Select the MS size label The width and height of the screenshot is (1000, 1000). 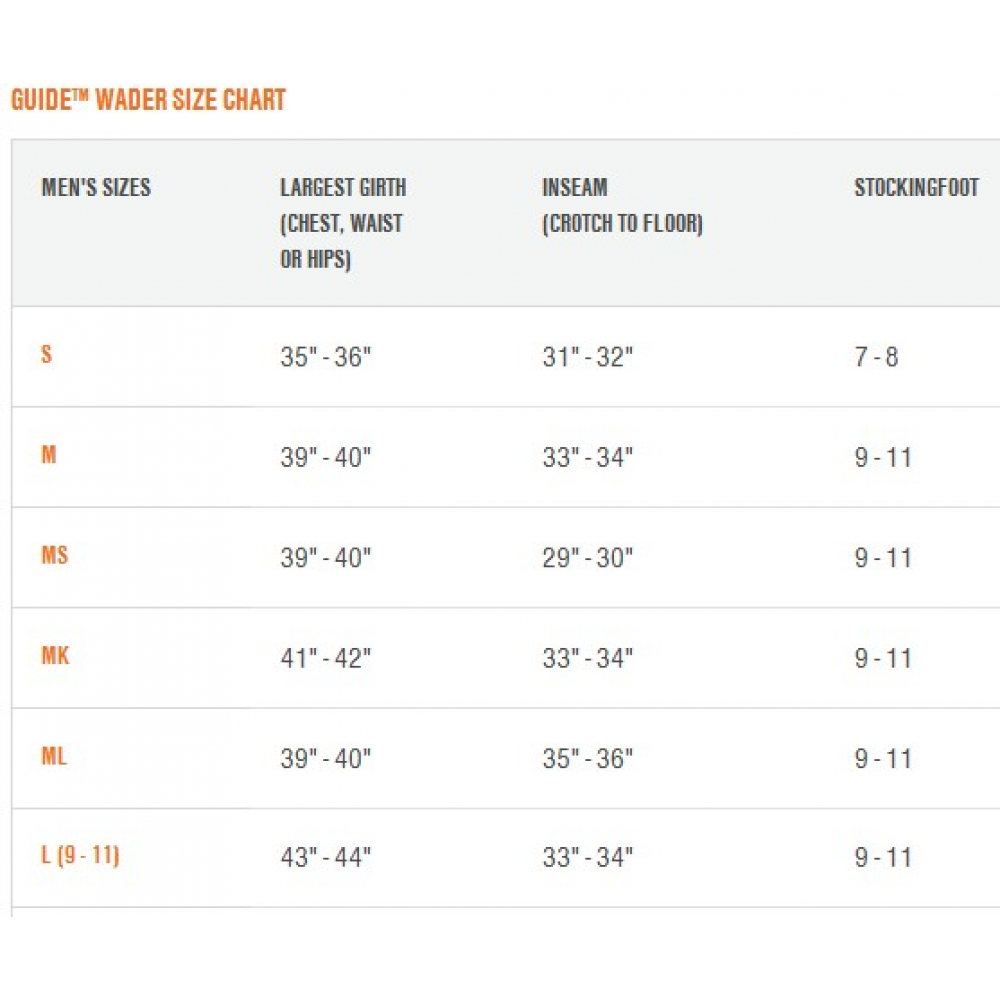tap(54, 555)
